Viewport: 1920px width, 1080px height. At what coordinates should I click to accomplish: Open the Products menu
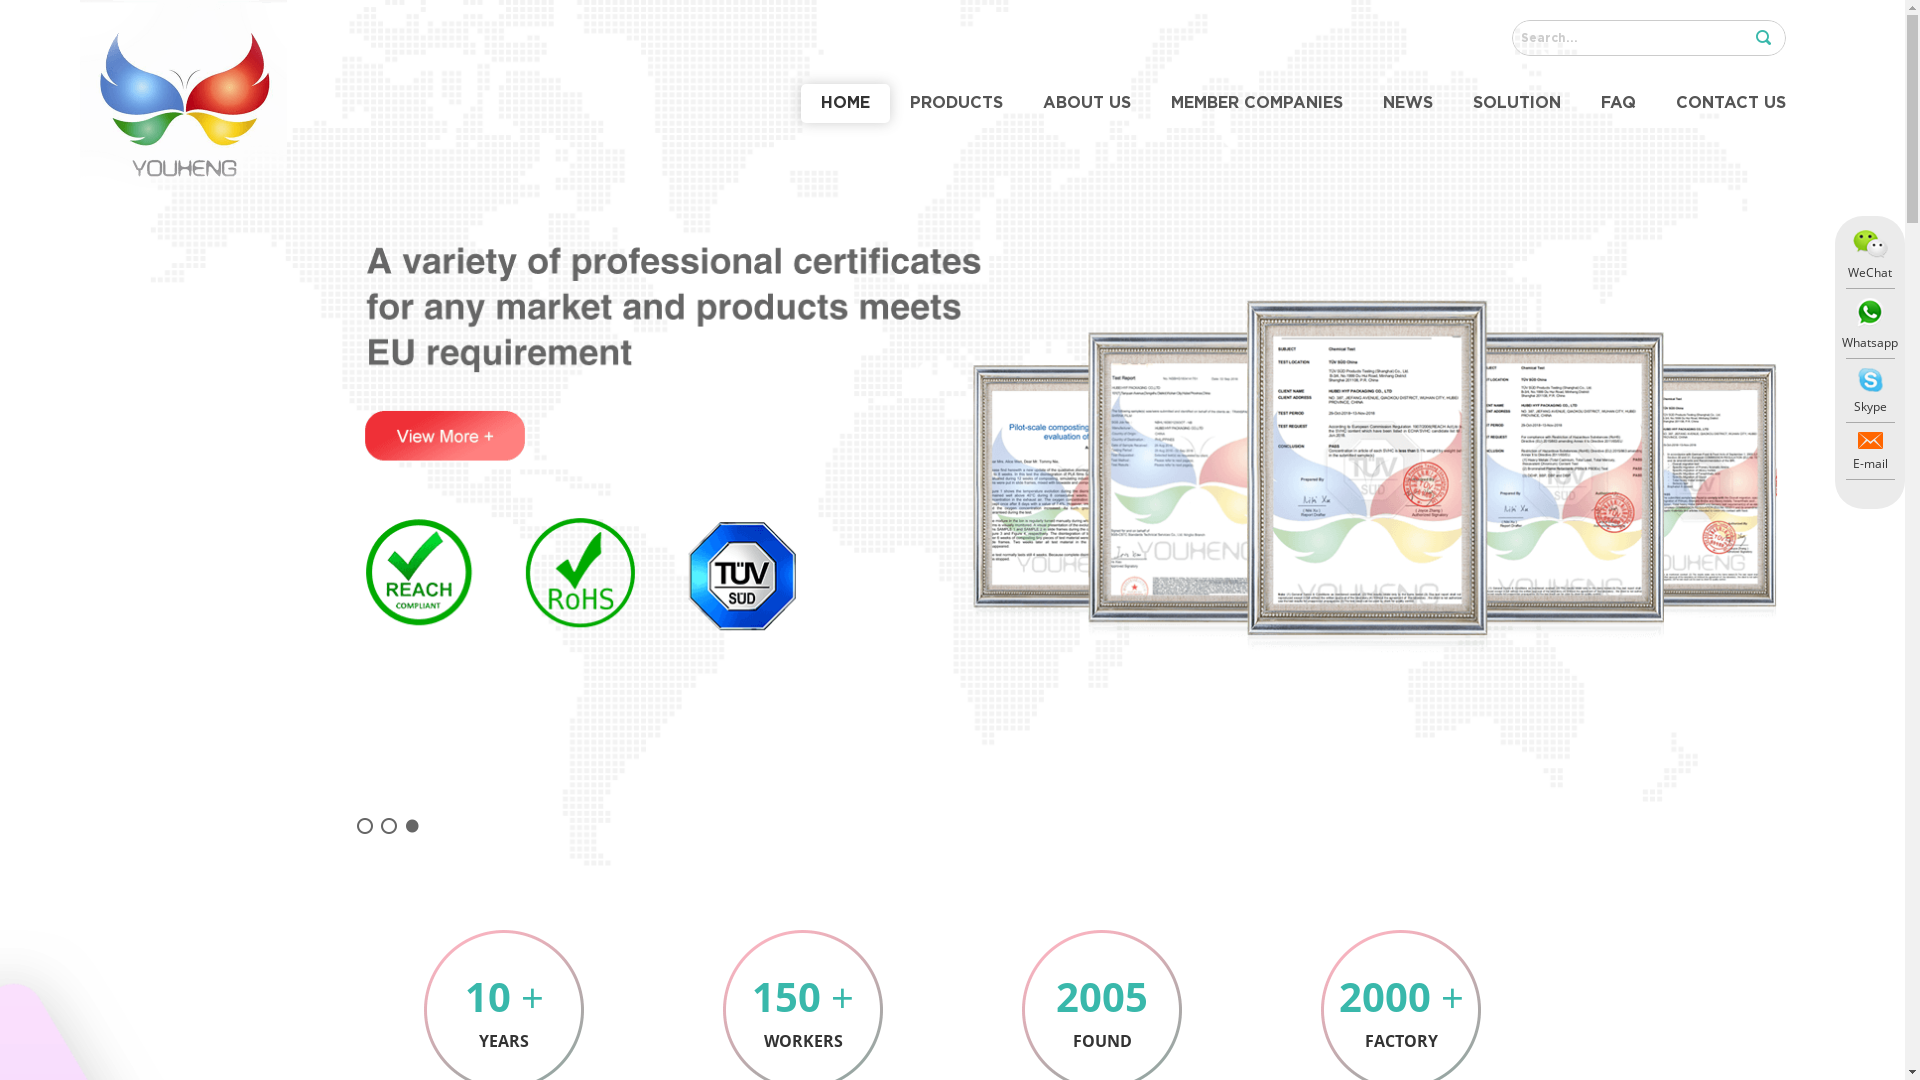tap(956, 103)
